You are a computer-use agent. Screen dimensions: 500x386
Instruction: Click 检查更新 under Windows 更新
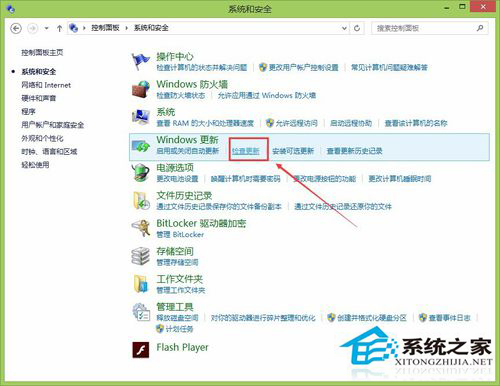click(x=246, y=151)
